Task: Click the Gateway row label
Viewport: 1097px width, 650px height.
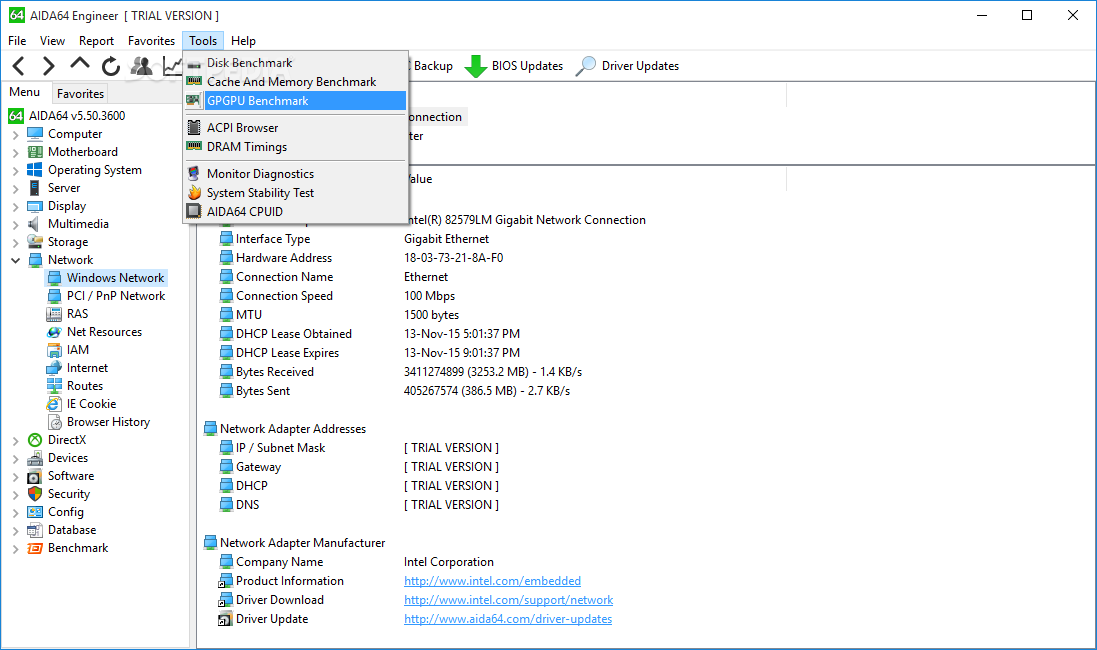Action: coord(258,467)
